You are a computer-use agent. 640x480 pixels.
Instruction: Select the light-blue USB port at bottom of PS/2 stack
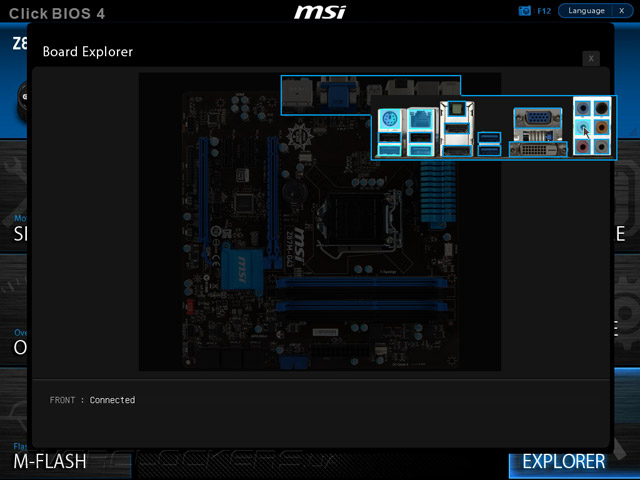coord(389,150)
